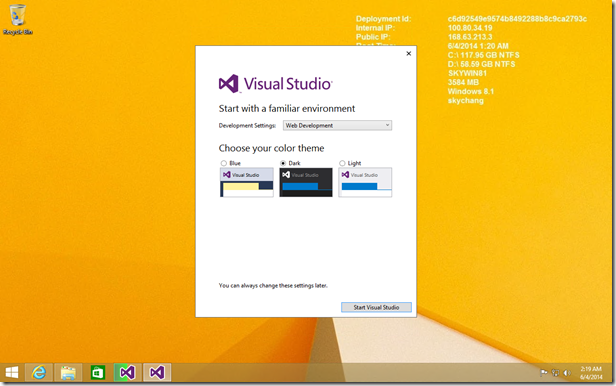Screen dimensions: 616x386
Task: Select the Dark color theme radio button
Action: 283,163
